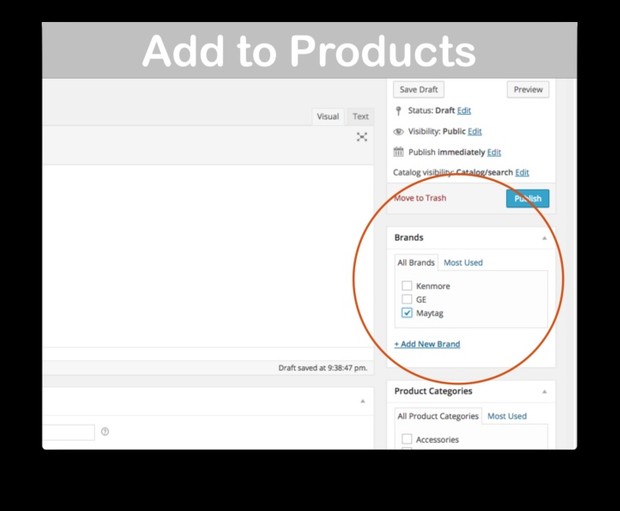Click the input field beside the help icon
Screen dimensions: 620x511
coord(68,432)
